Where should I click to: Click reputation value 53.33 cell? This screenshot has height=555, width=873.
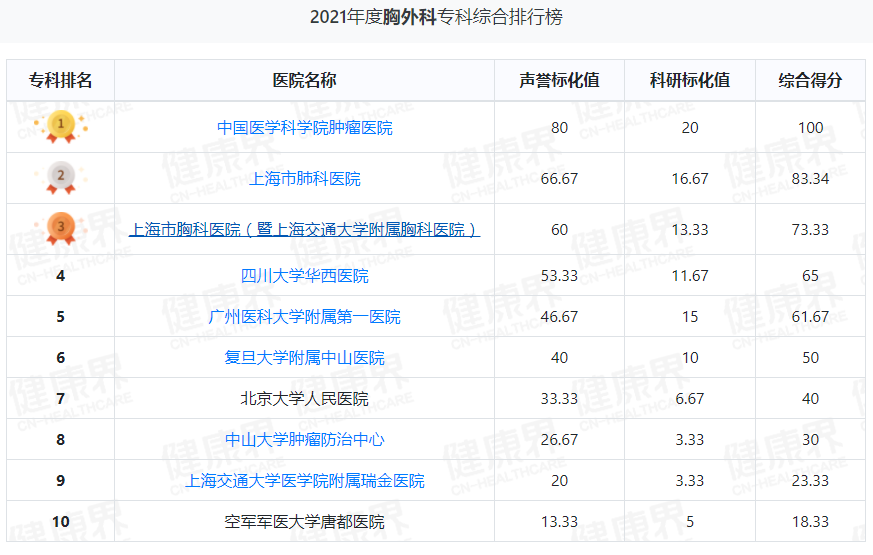click(560, 276)
